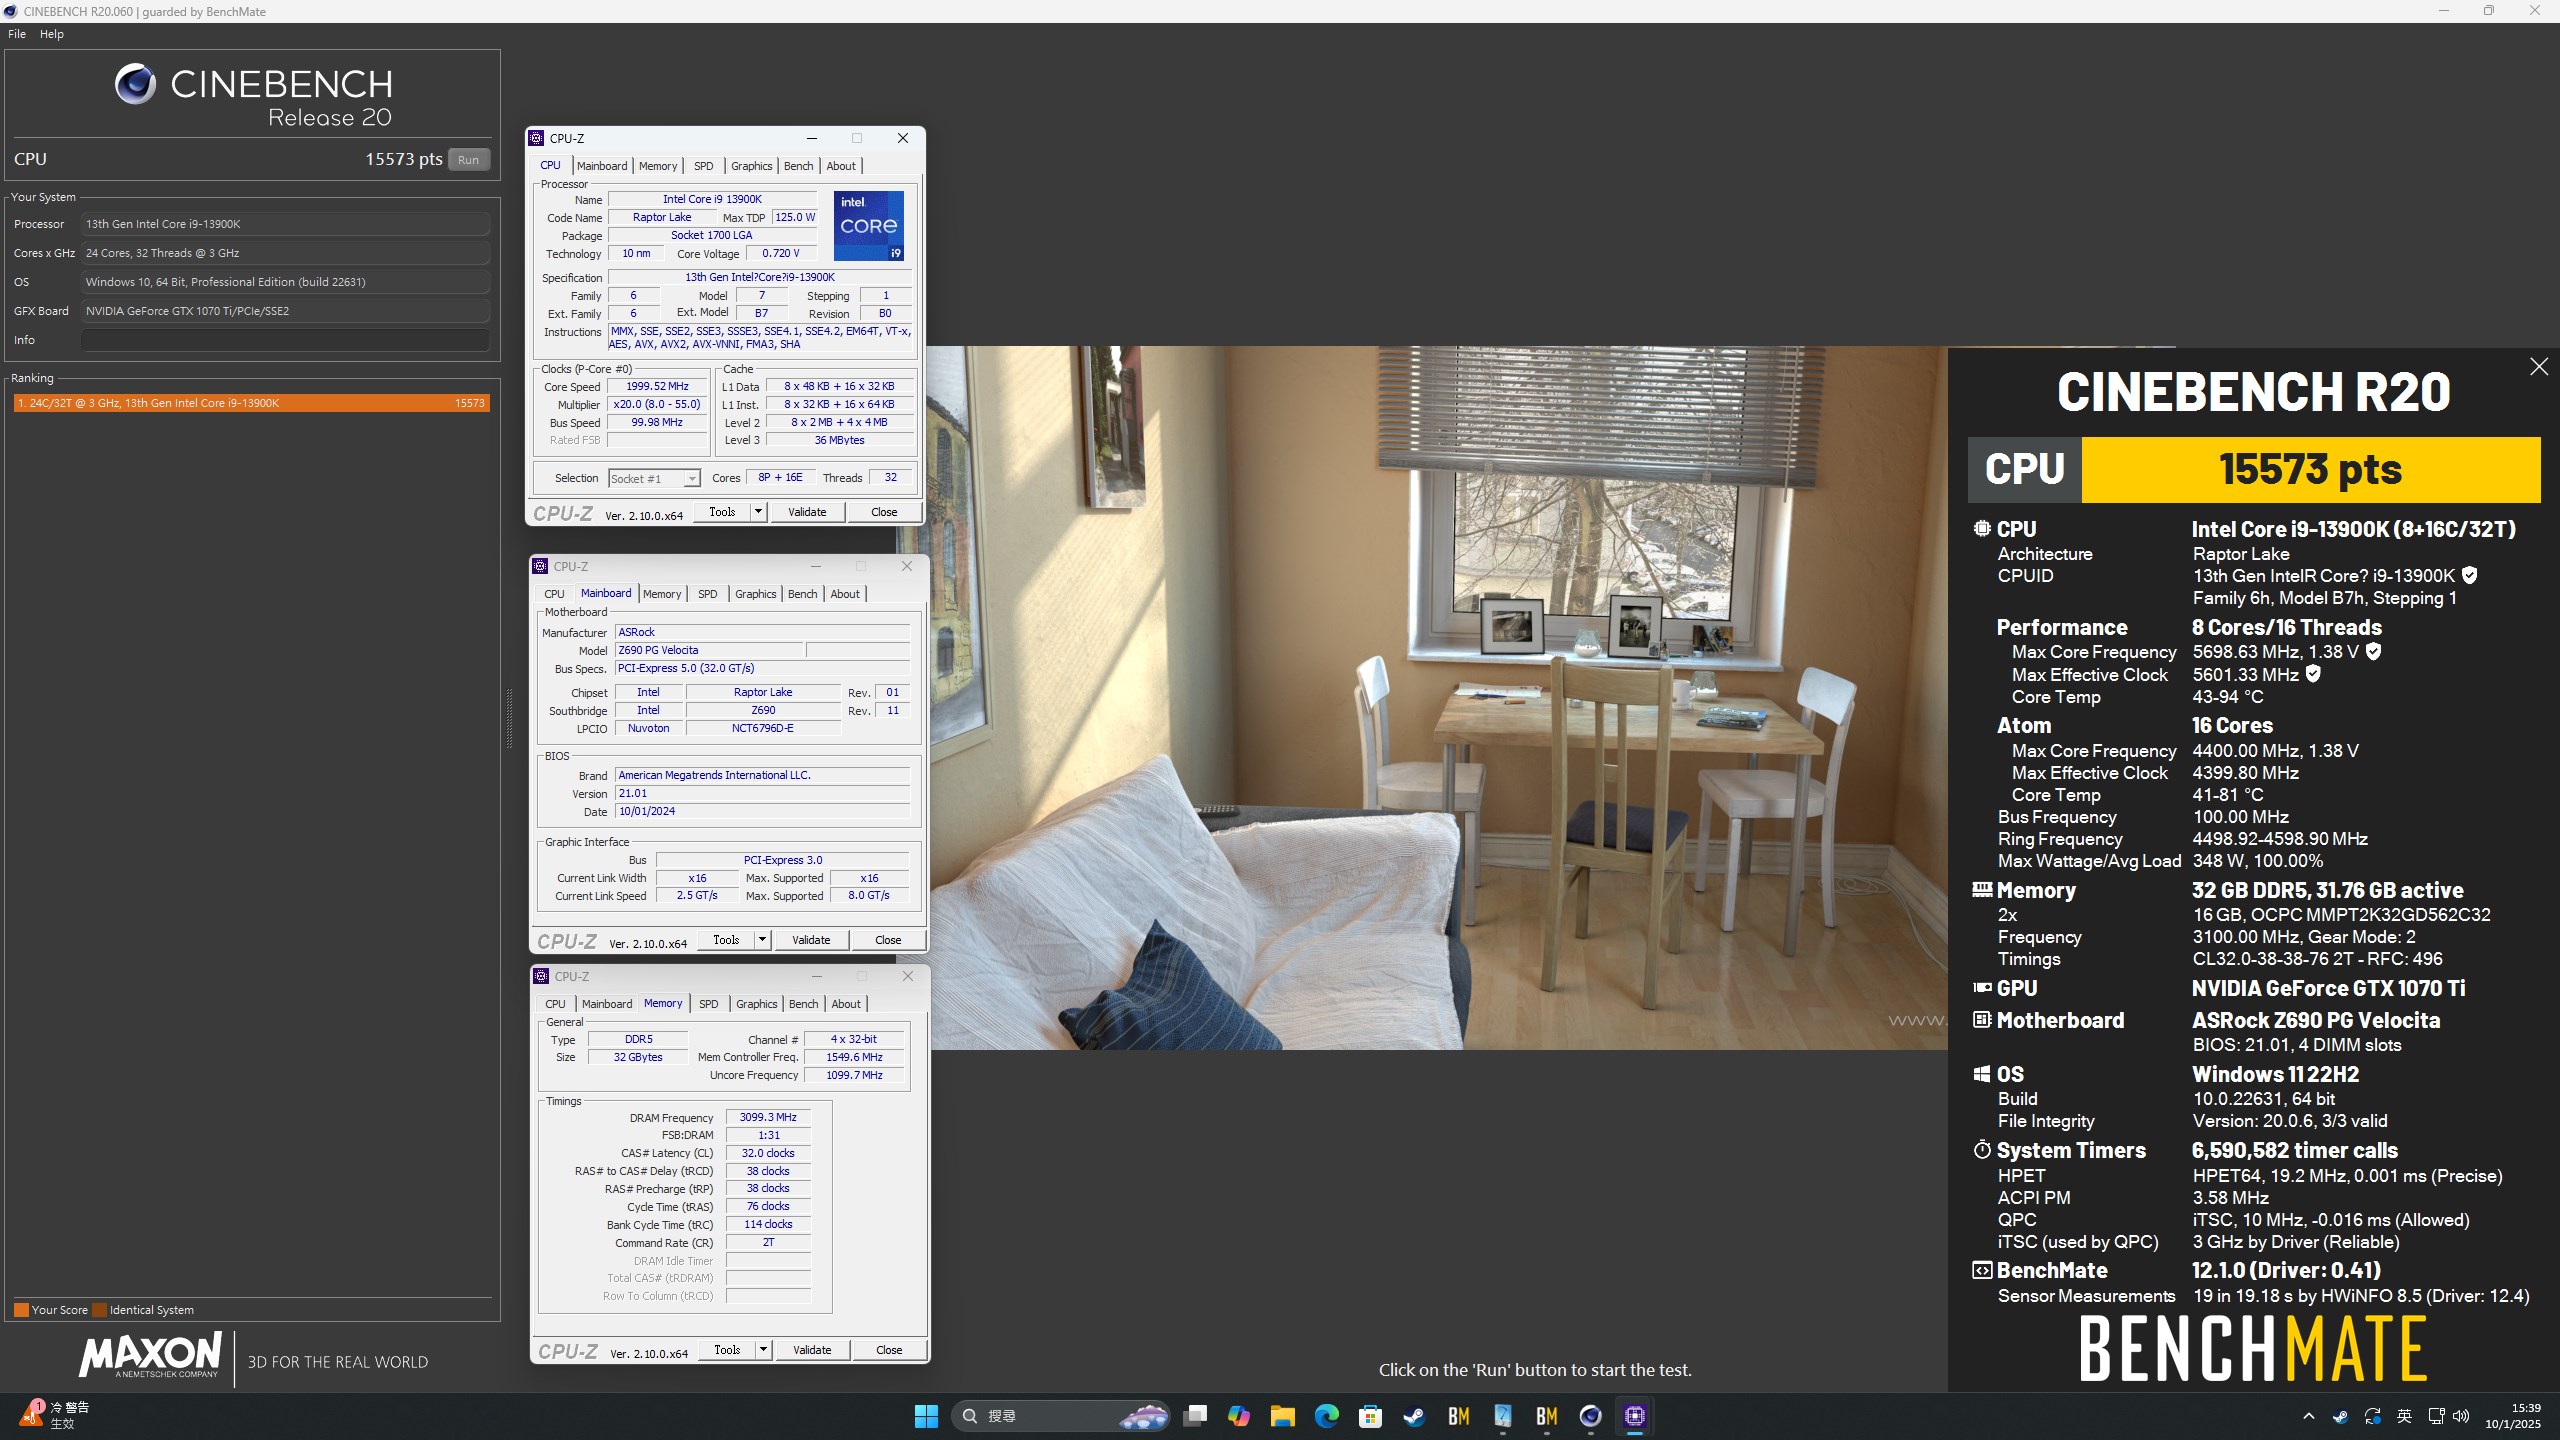This screenshot has height=1440, width=2560.
Task: Open the volume control from the tray
Action: click(2461, 1416)
